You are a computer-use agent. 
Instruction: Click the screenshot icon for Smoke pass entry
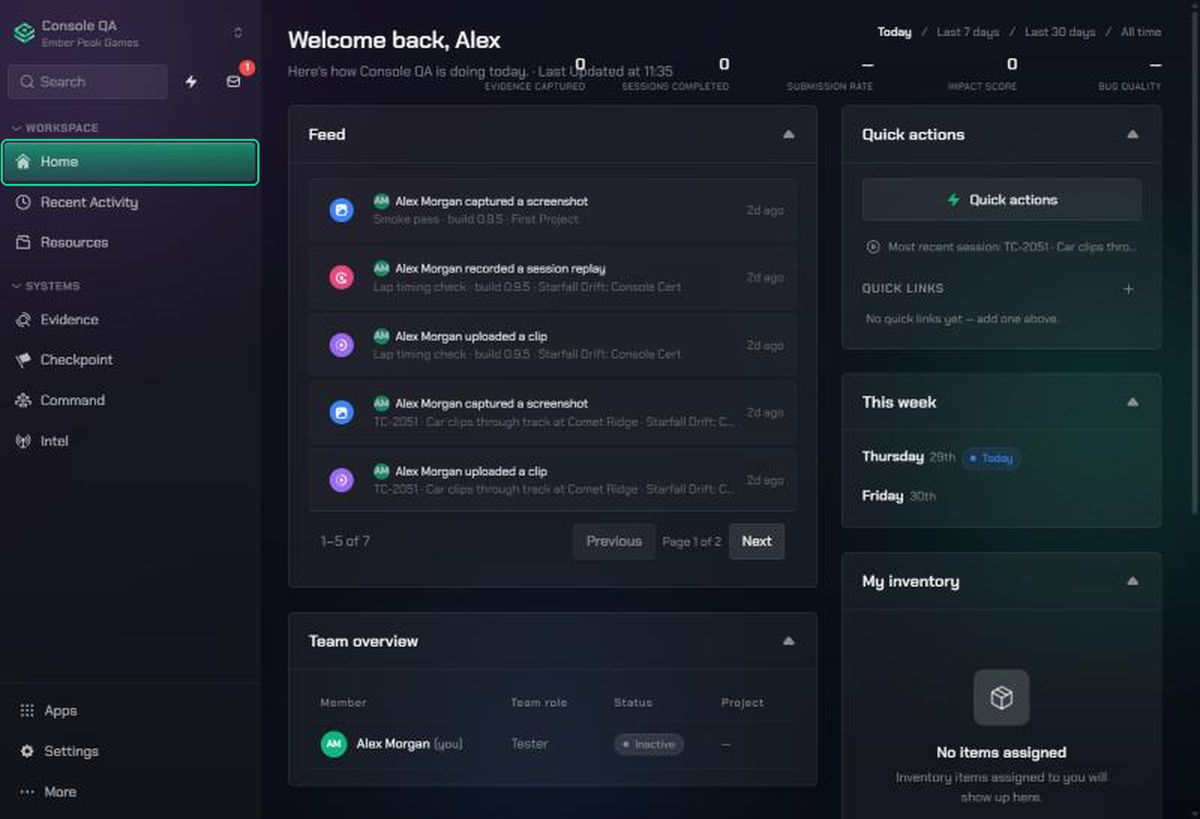(341, 210)
